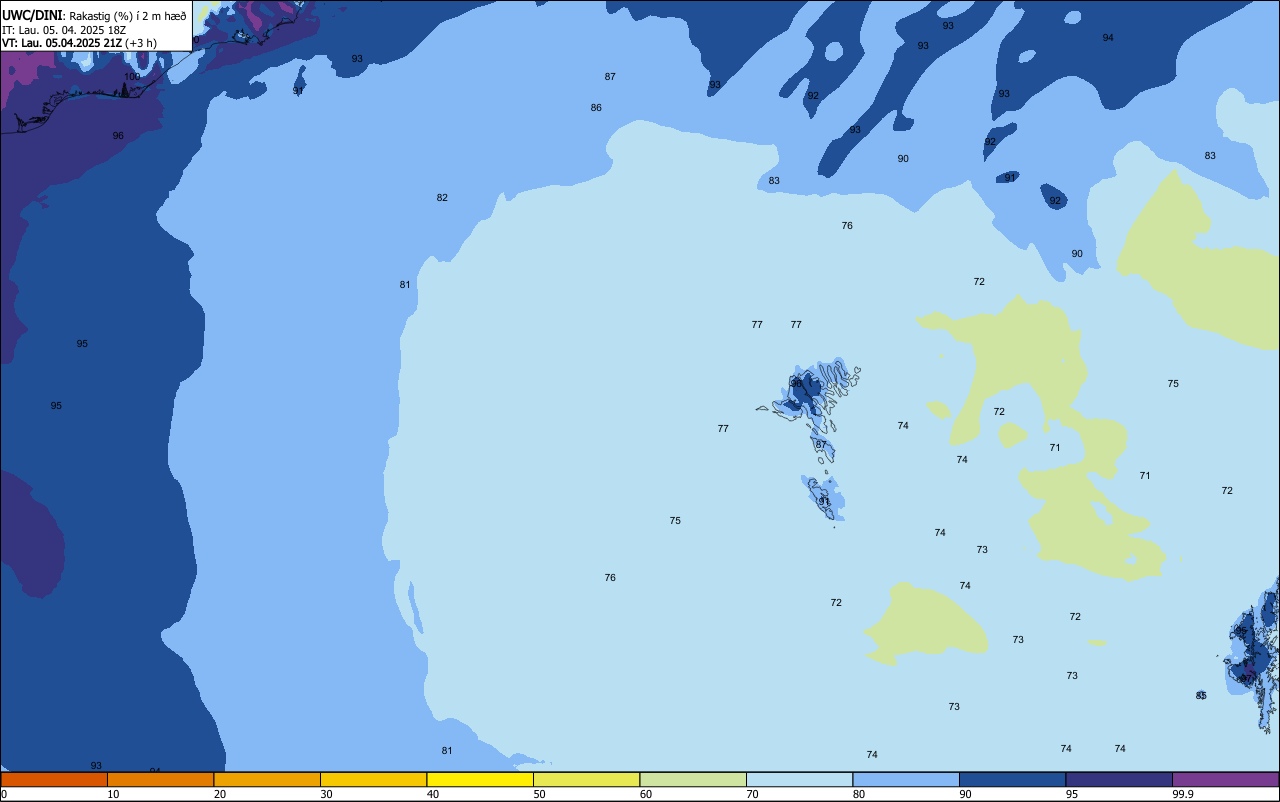Click the dark orange 0–10 legend swatch
The width and height of the screenshot is (1280, 802).
pyautogui.click(x=54, y=779)
